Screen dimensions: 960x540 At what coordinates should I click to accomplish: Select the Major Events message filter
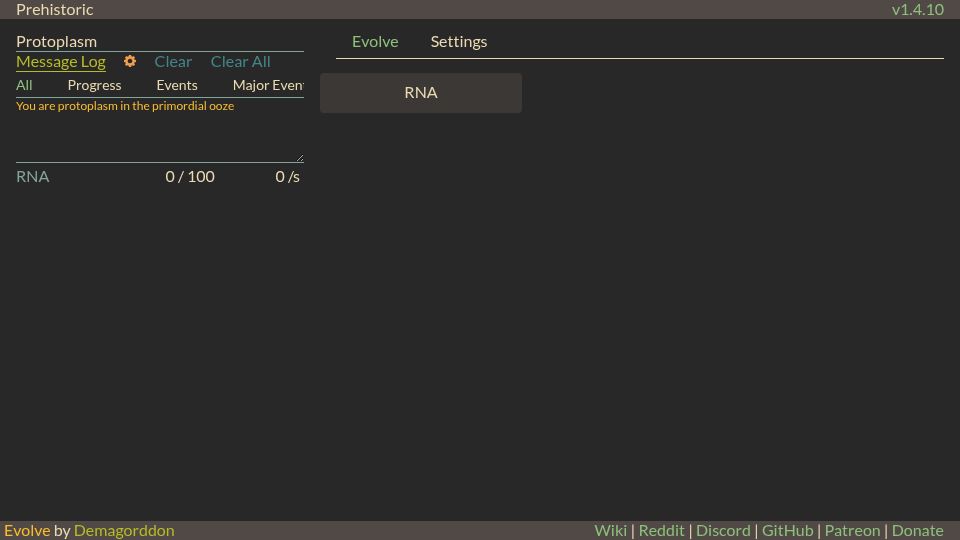tap(268, 85)
